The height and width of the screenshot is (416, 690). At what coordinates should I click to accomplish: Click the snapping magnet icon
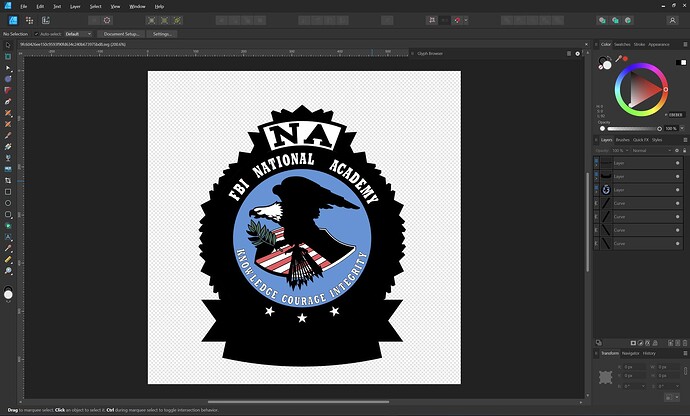458,20
